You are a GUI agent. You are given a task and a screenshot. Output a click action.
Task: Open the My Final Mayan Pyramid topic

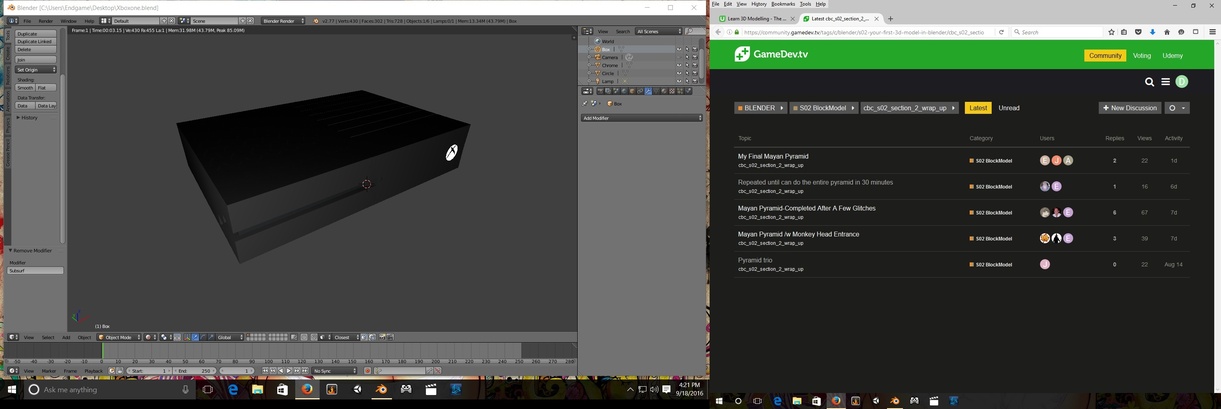(x=773, y=156)
